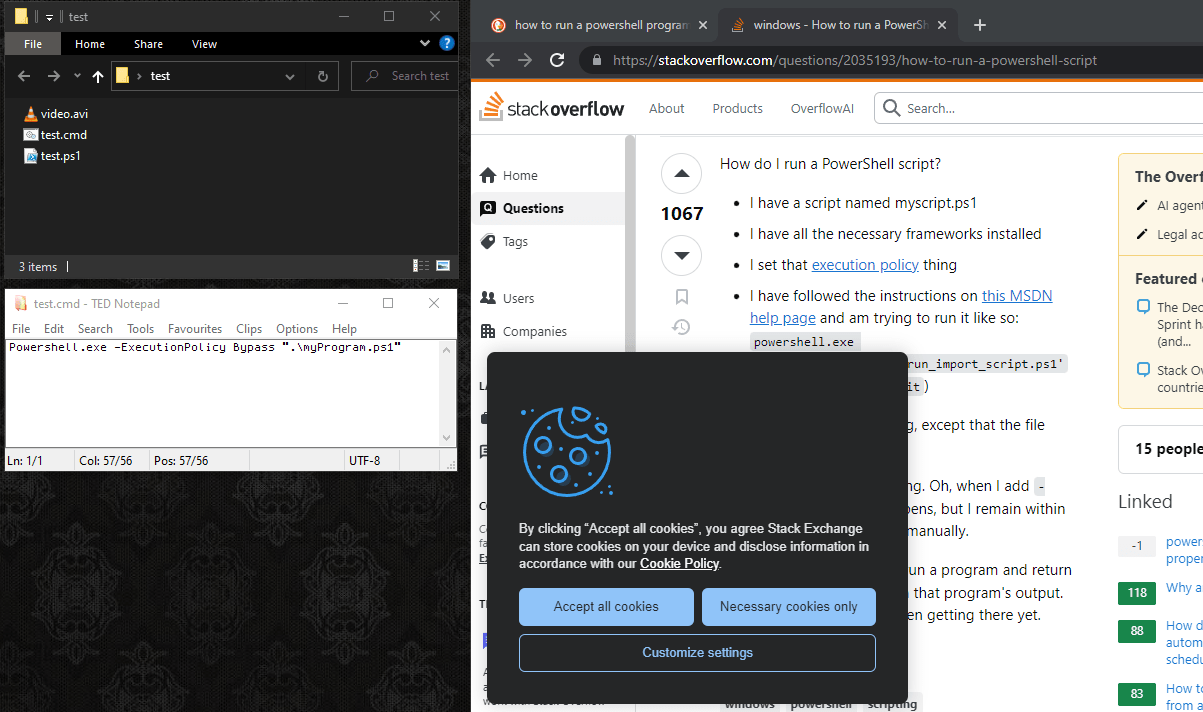Open the question's activity history icon

(682, 327)
